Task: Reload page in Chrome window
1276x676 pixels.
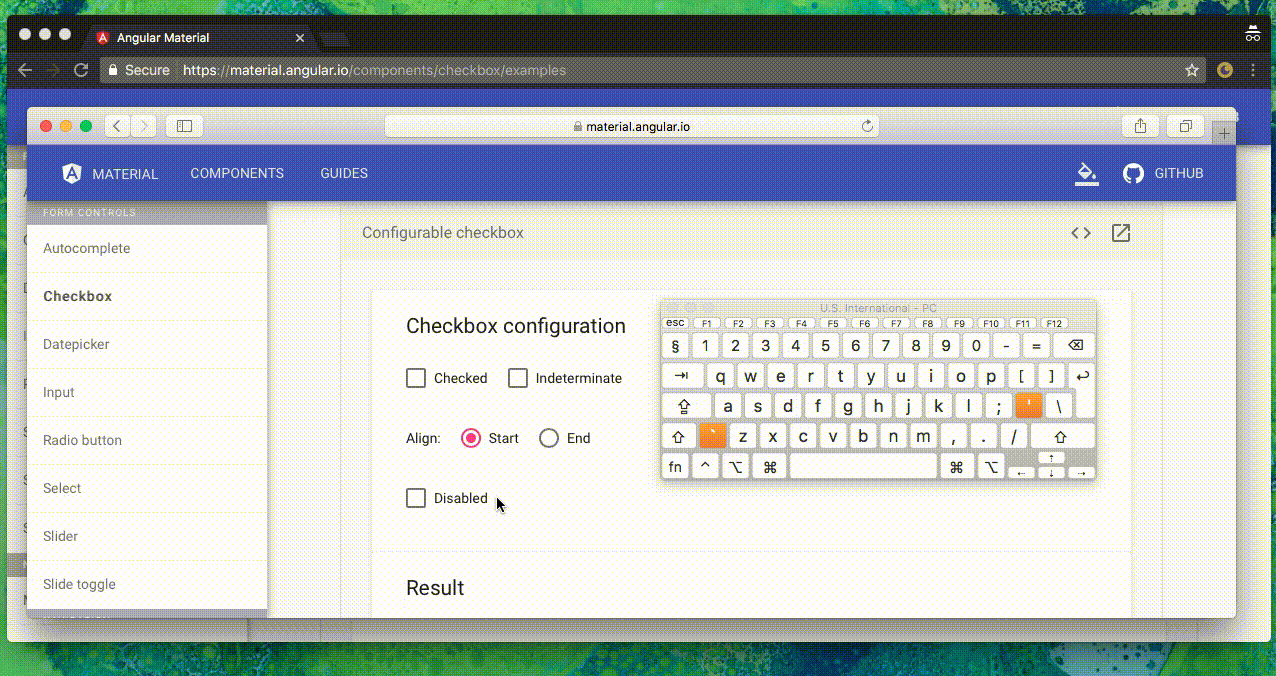Action: [82, 71]
